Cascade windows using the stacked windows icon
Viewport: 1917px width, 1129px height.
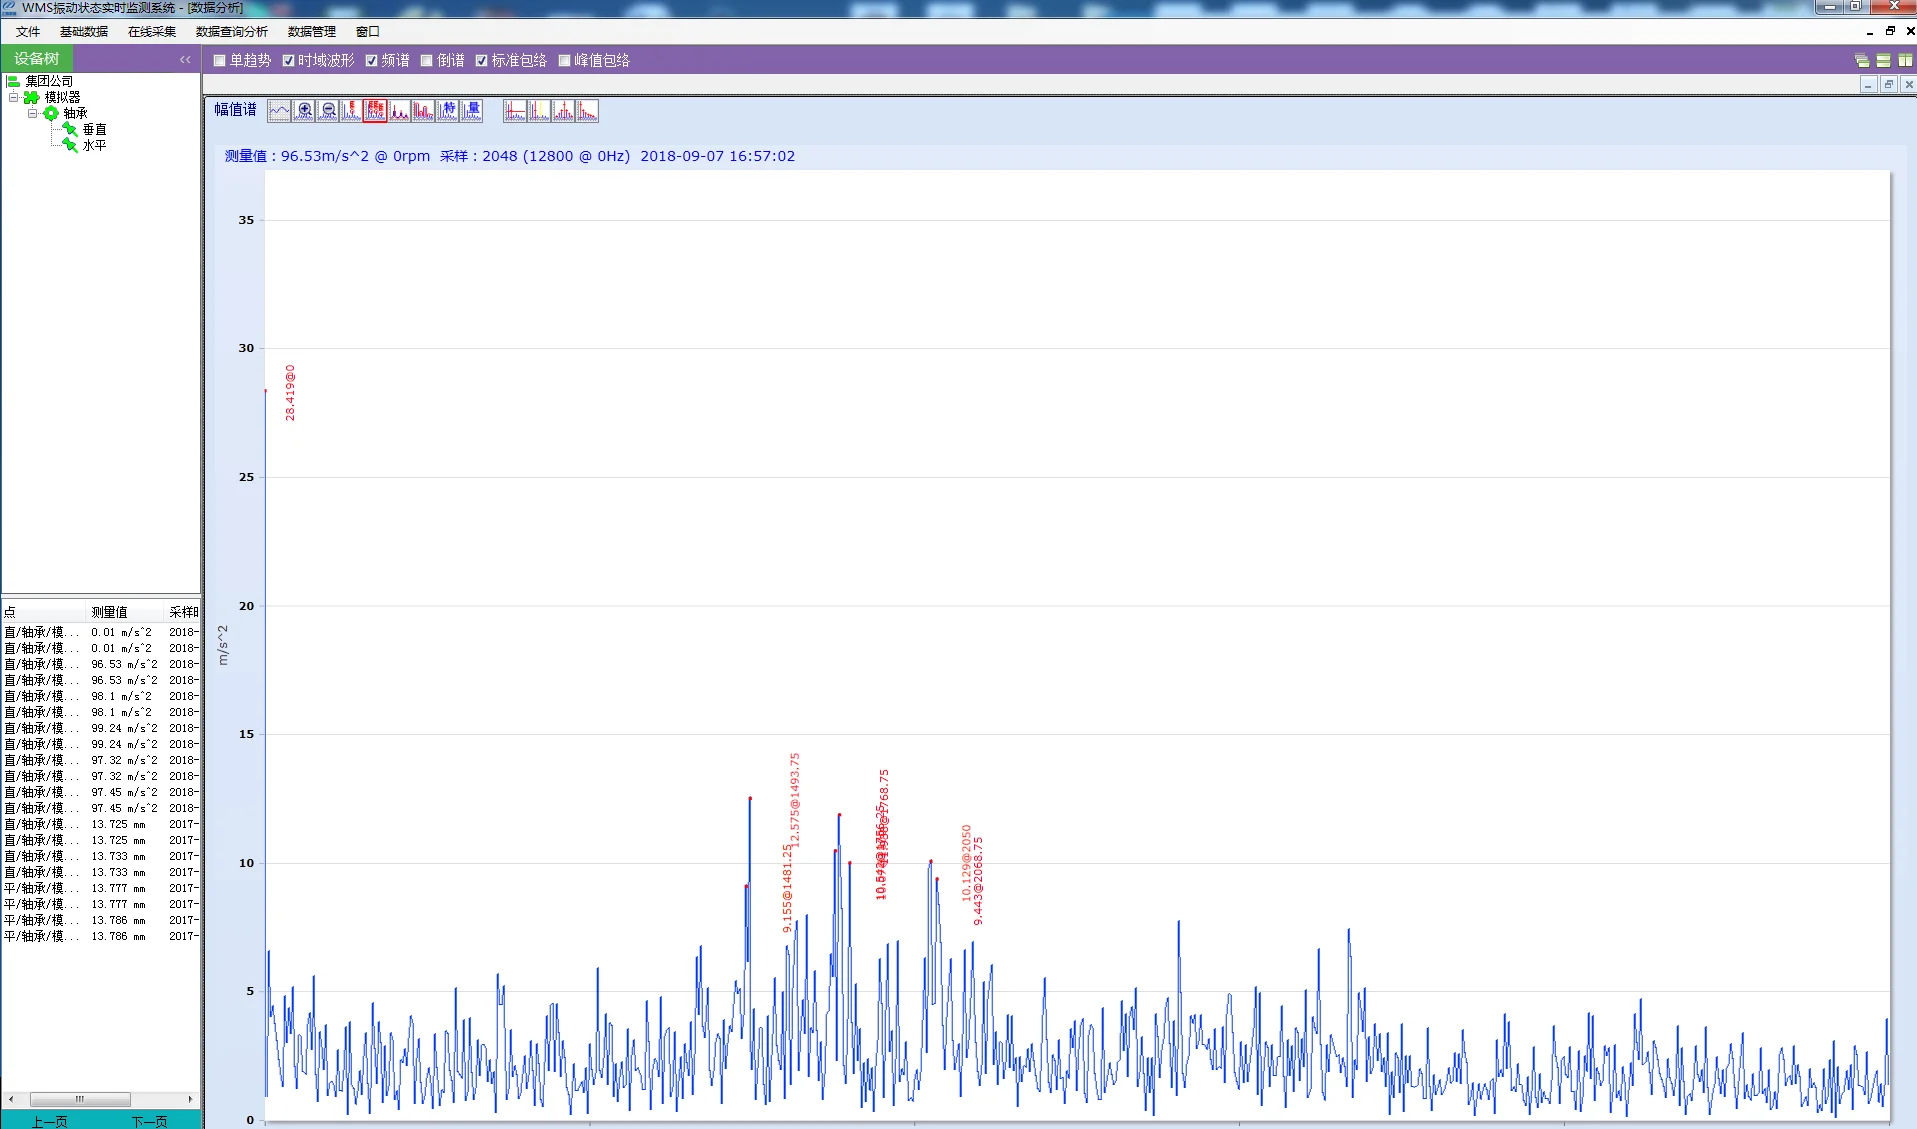pos(1862,60)
